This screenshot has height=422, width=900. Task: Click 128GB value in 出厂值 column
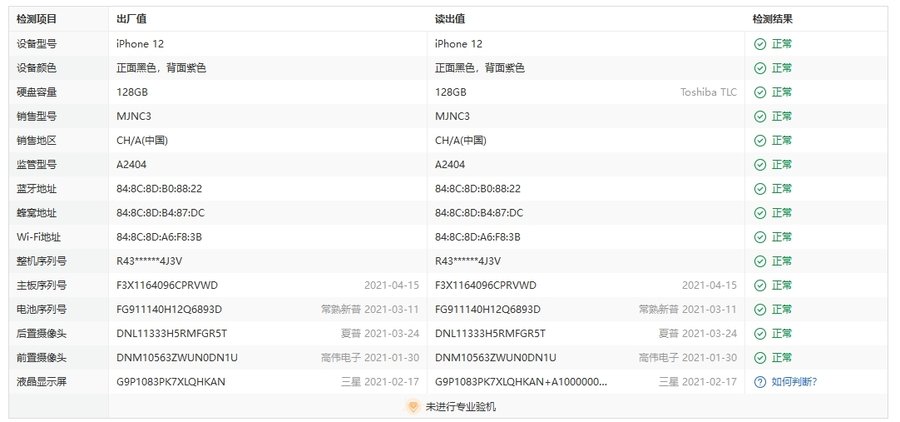click(x=132, y=92)
